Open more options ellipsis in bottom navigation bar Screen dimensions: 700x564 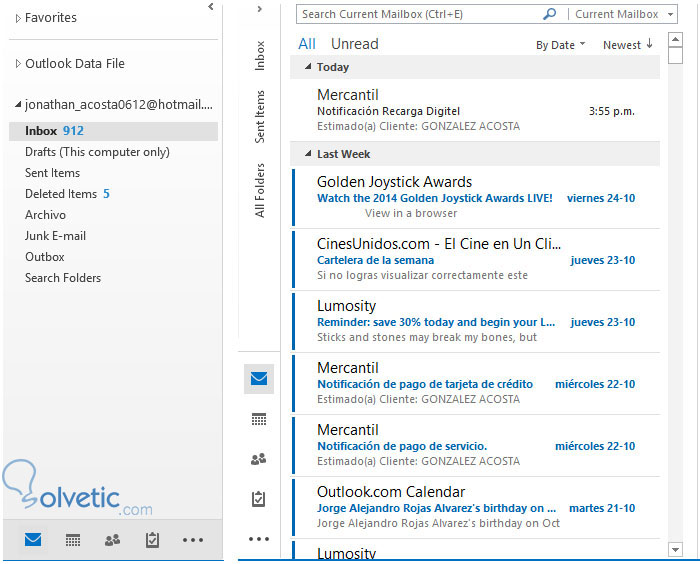coord(192,540)
